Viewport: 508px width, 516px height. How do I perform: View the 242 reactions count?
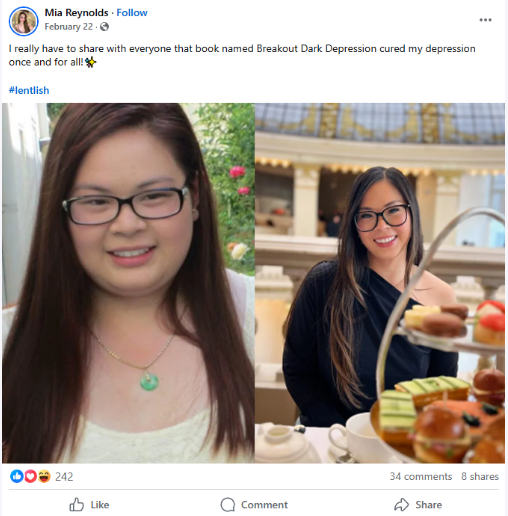coord(64,477)
